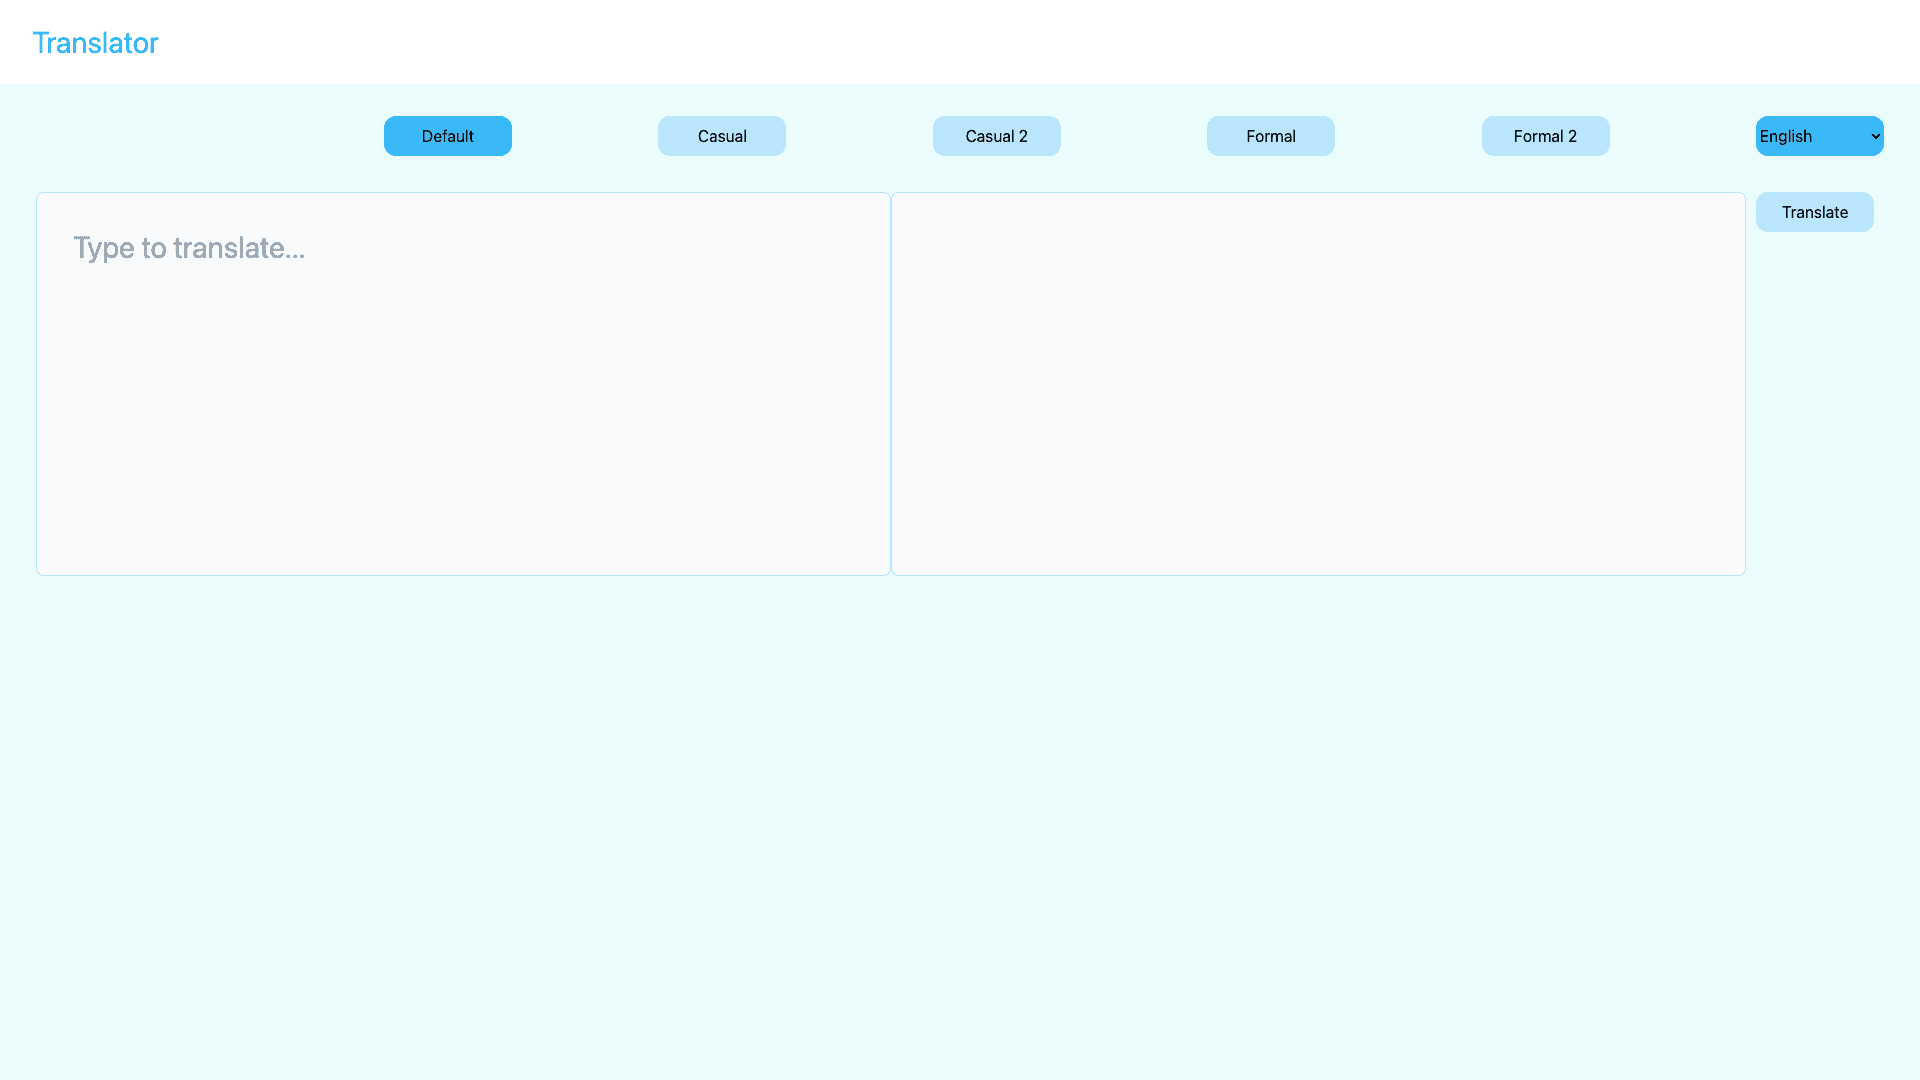Click inside the empty translation output panel
Image resolution: width=1920 pixels, height=1080 pixels.
pyautogui.click(x=1318, y=383)
